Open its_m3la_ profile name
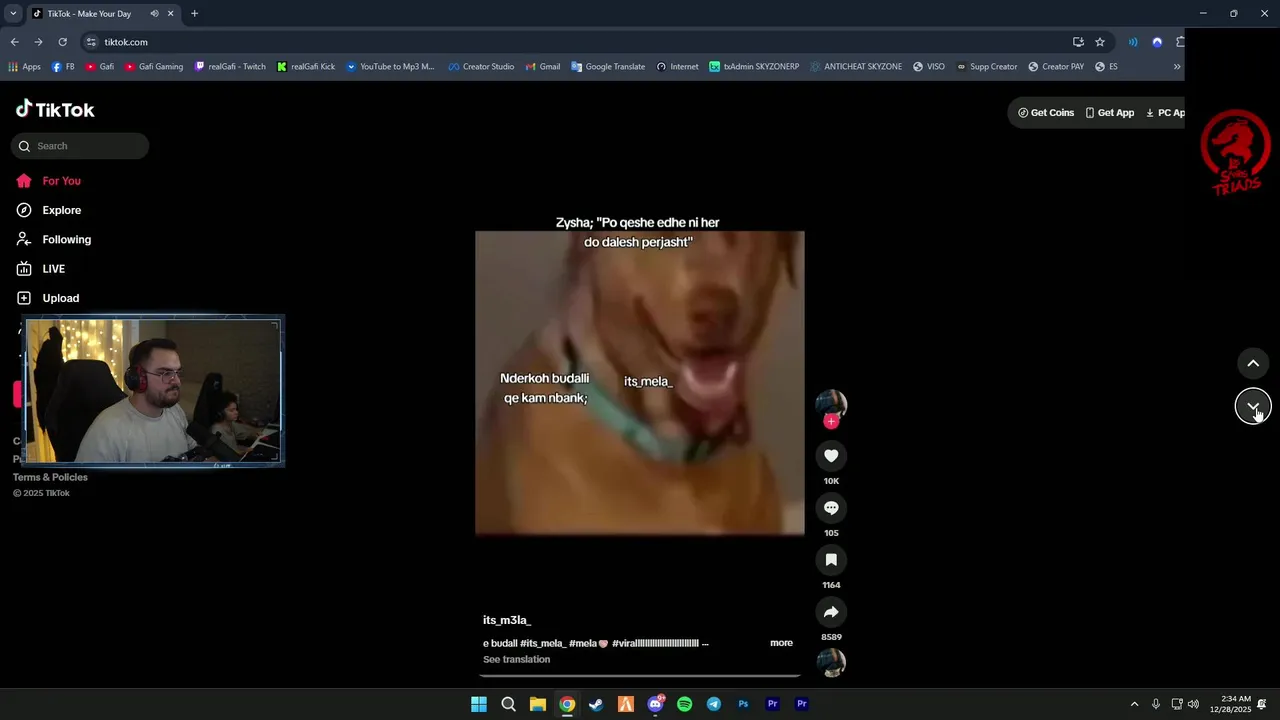 (x=507, y=621)
